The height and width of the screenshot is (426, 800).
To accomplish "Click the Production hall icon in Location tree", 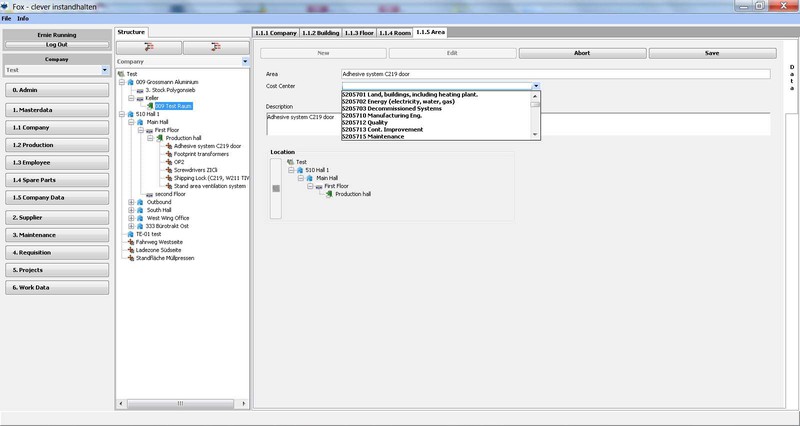I will (327, 194).
